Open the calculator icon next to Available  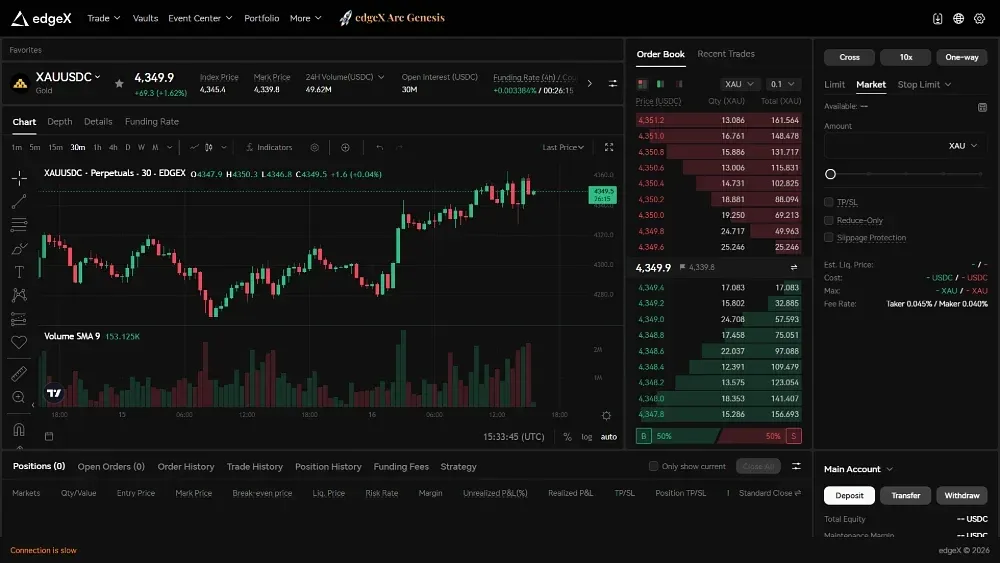[x=982, y=107]
